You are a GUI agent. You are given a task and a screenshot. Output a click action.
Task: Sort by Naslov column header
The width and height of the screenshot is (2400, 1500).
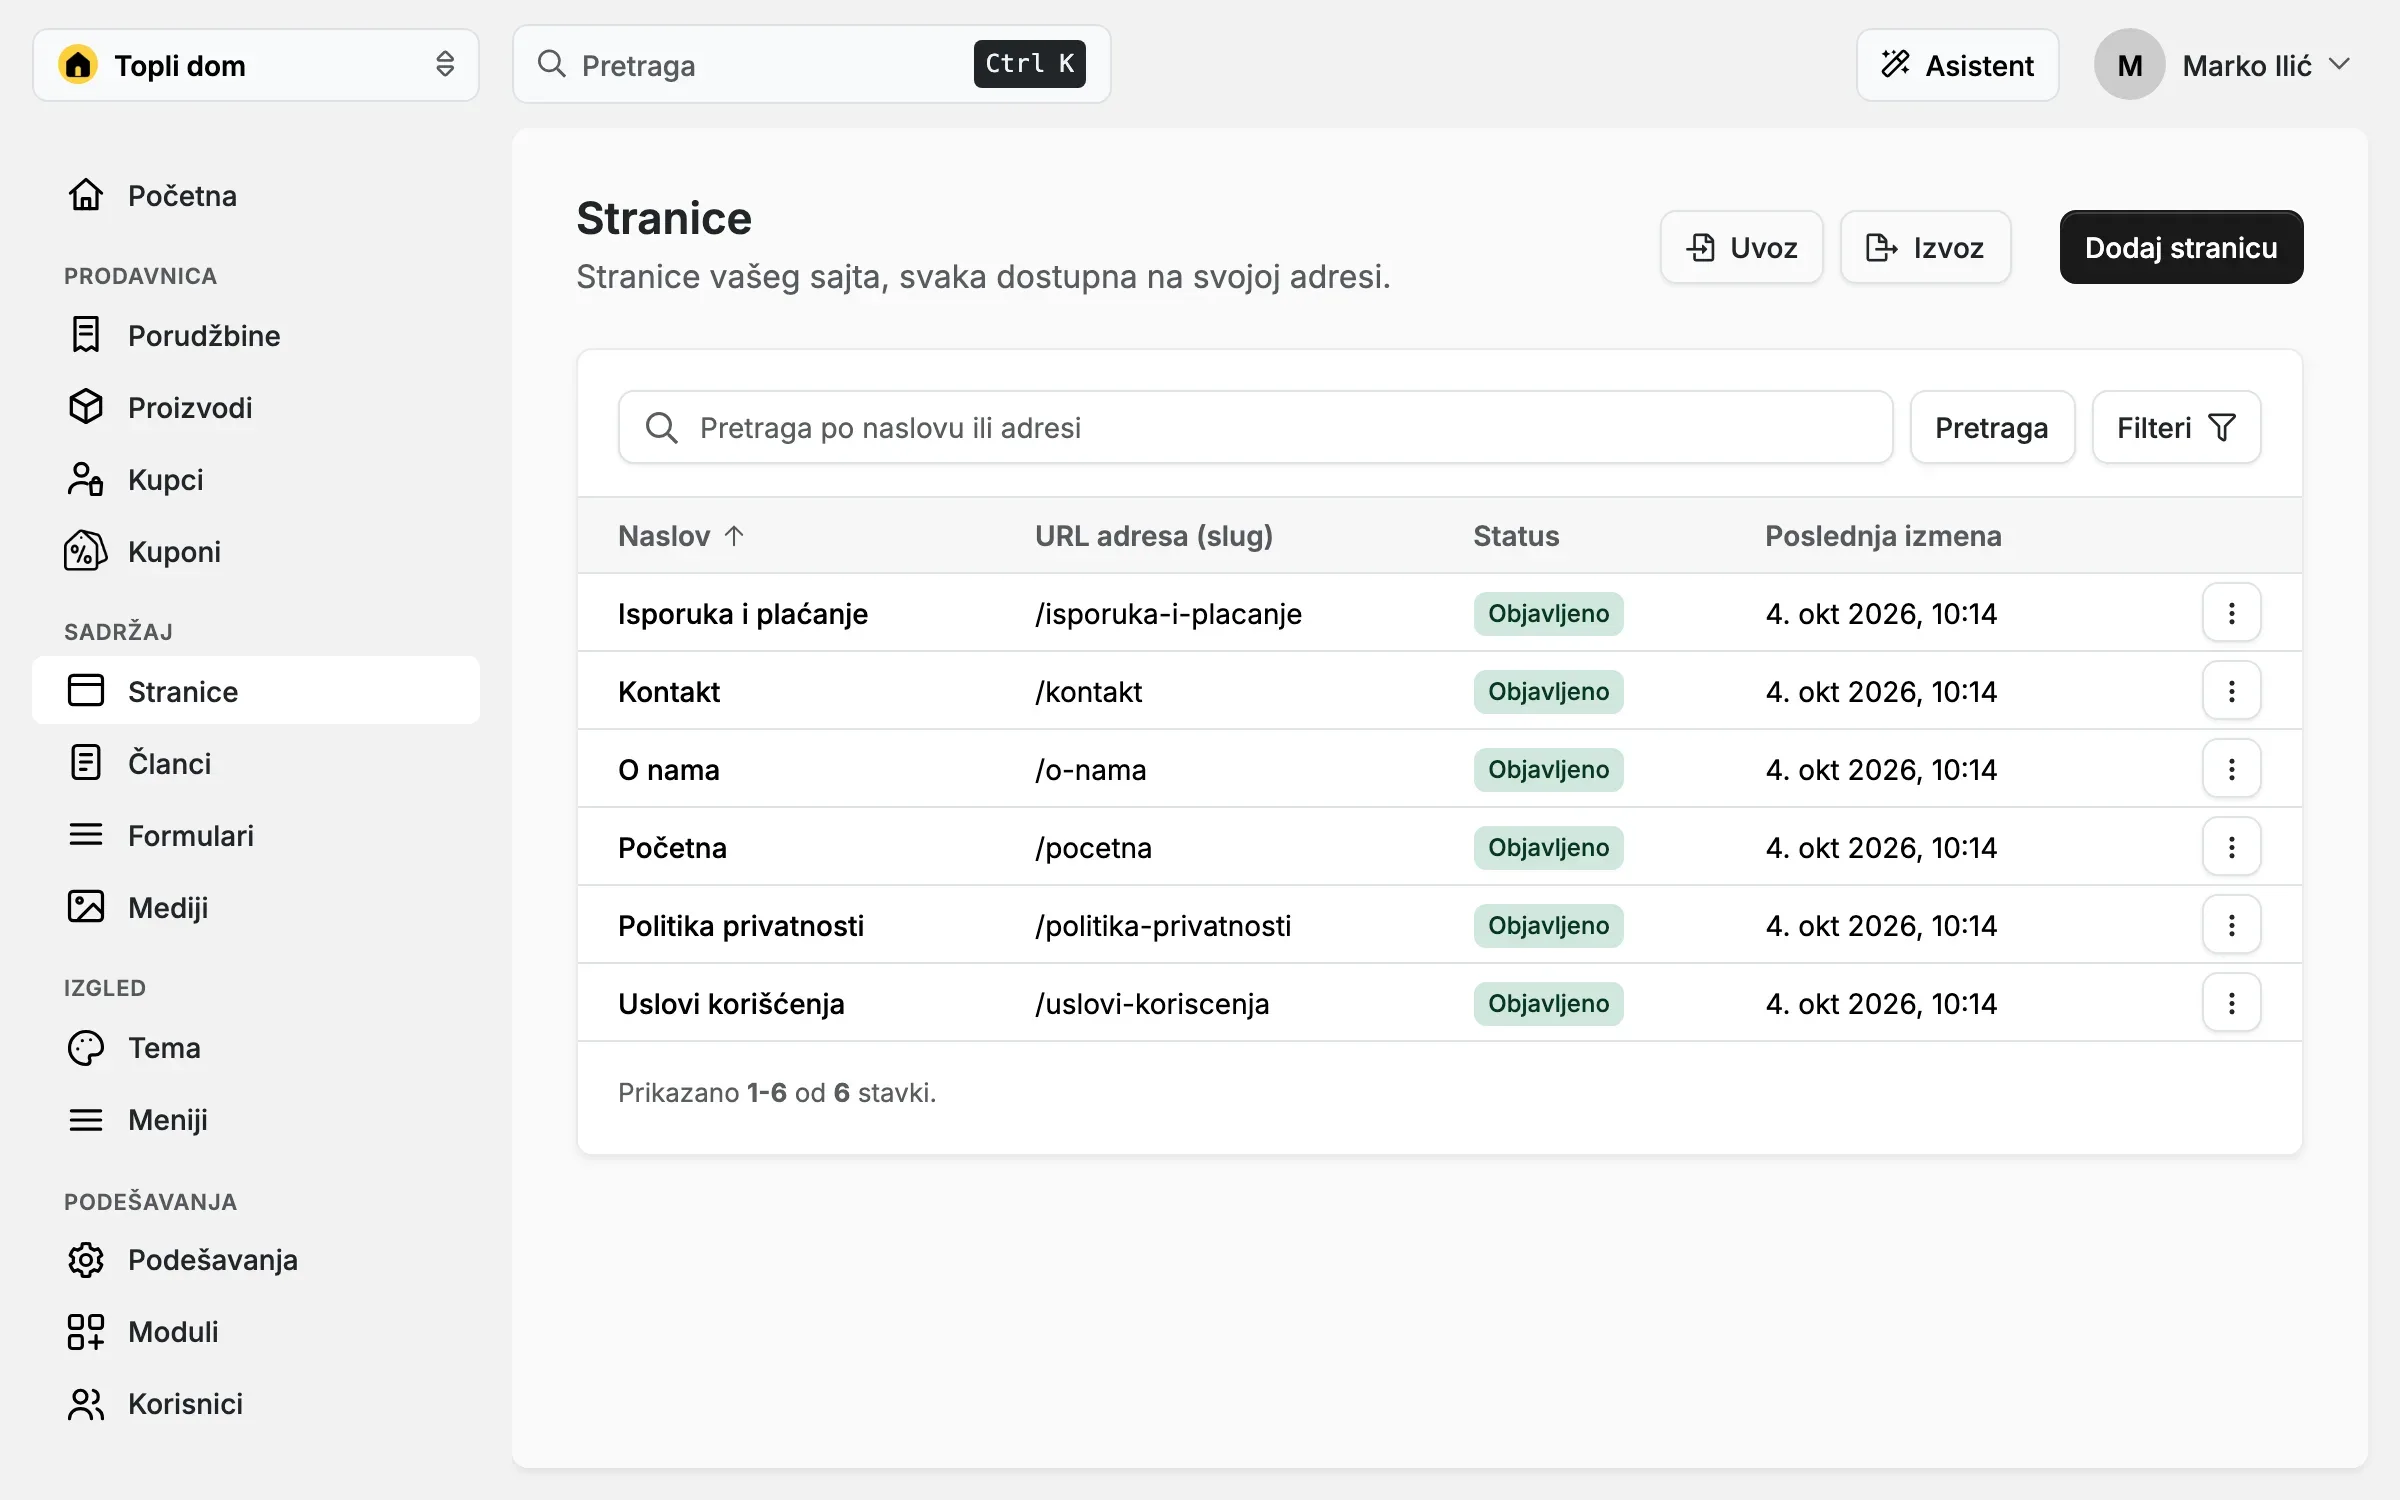[x=681, y=536]
